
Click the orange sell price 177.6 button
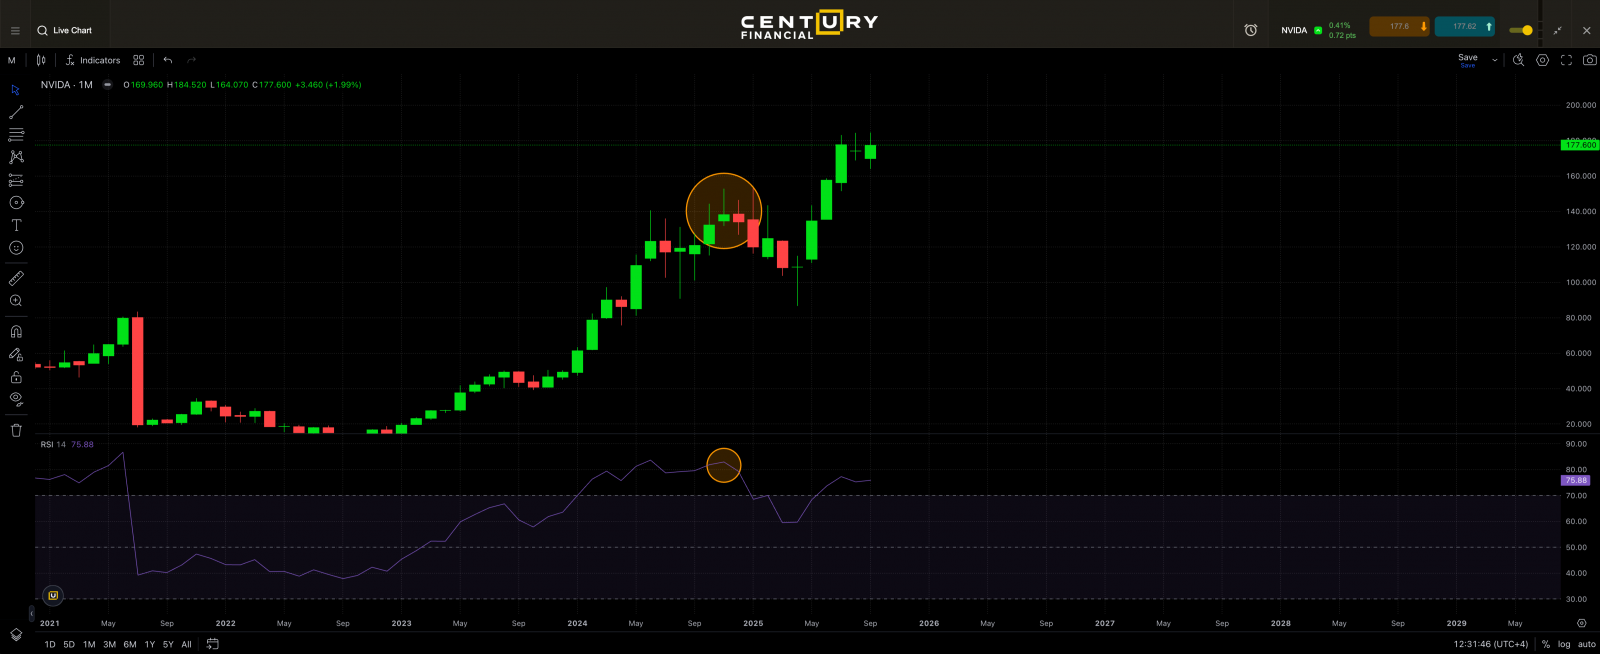point(1400,27)
